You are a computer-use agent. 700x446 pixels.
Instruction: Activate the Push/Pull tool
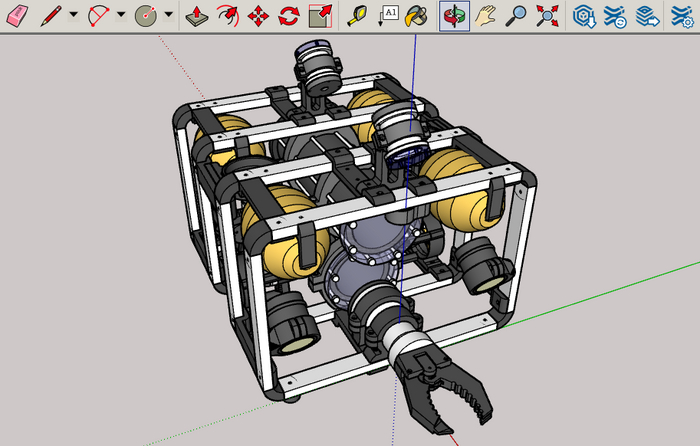tap(197, 15)
